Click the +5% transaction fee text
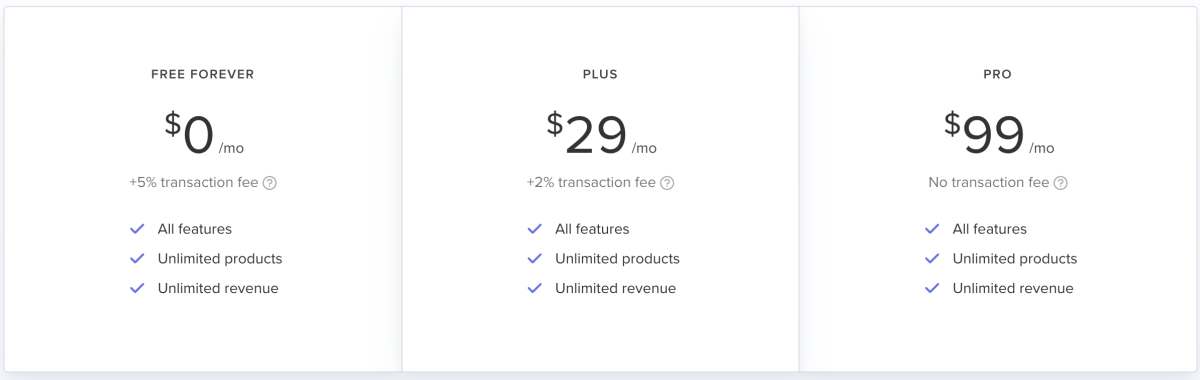 pos(193,183)
